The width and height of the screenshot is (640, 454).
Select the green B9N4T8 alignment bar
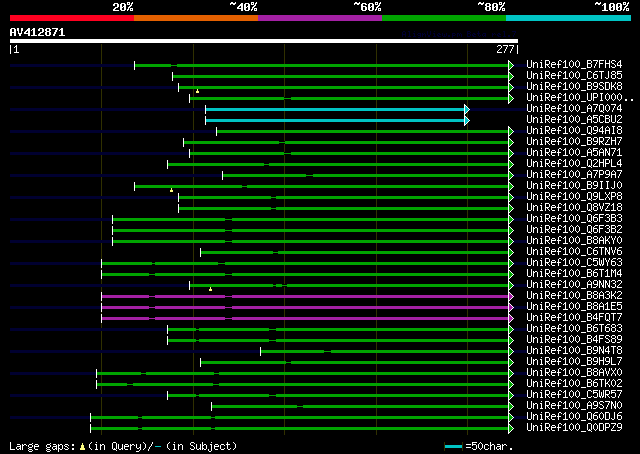click(385, 352)
